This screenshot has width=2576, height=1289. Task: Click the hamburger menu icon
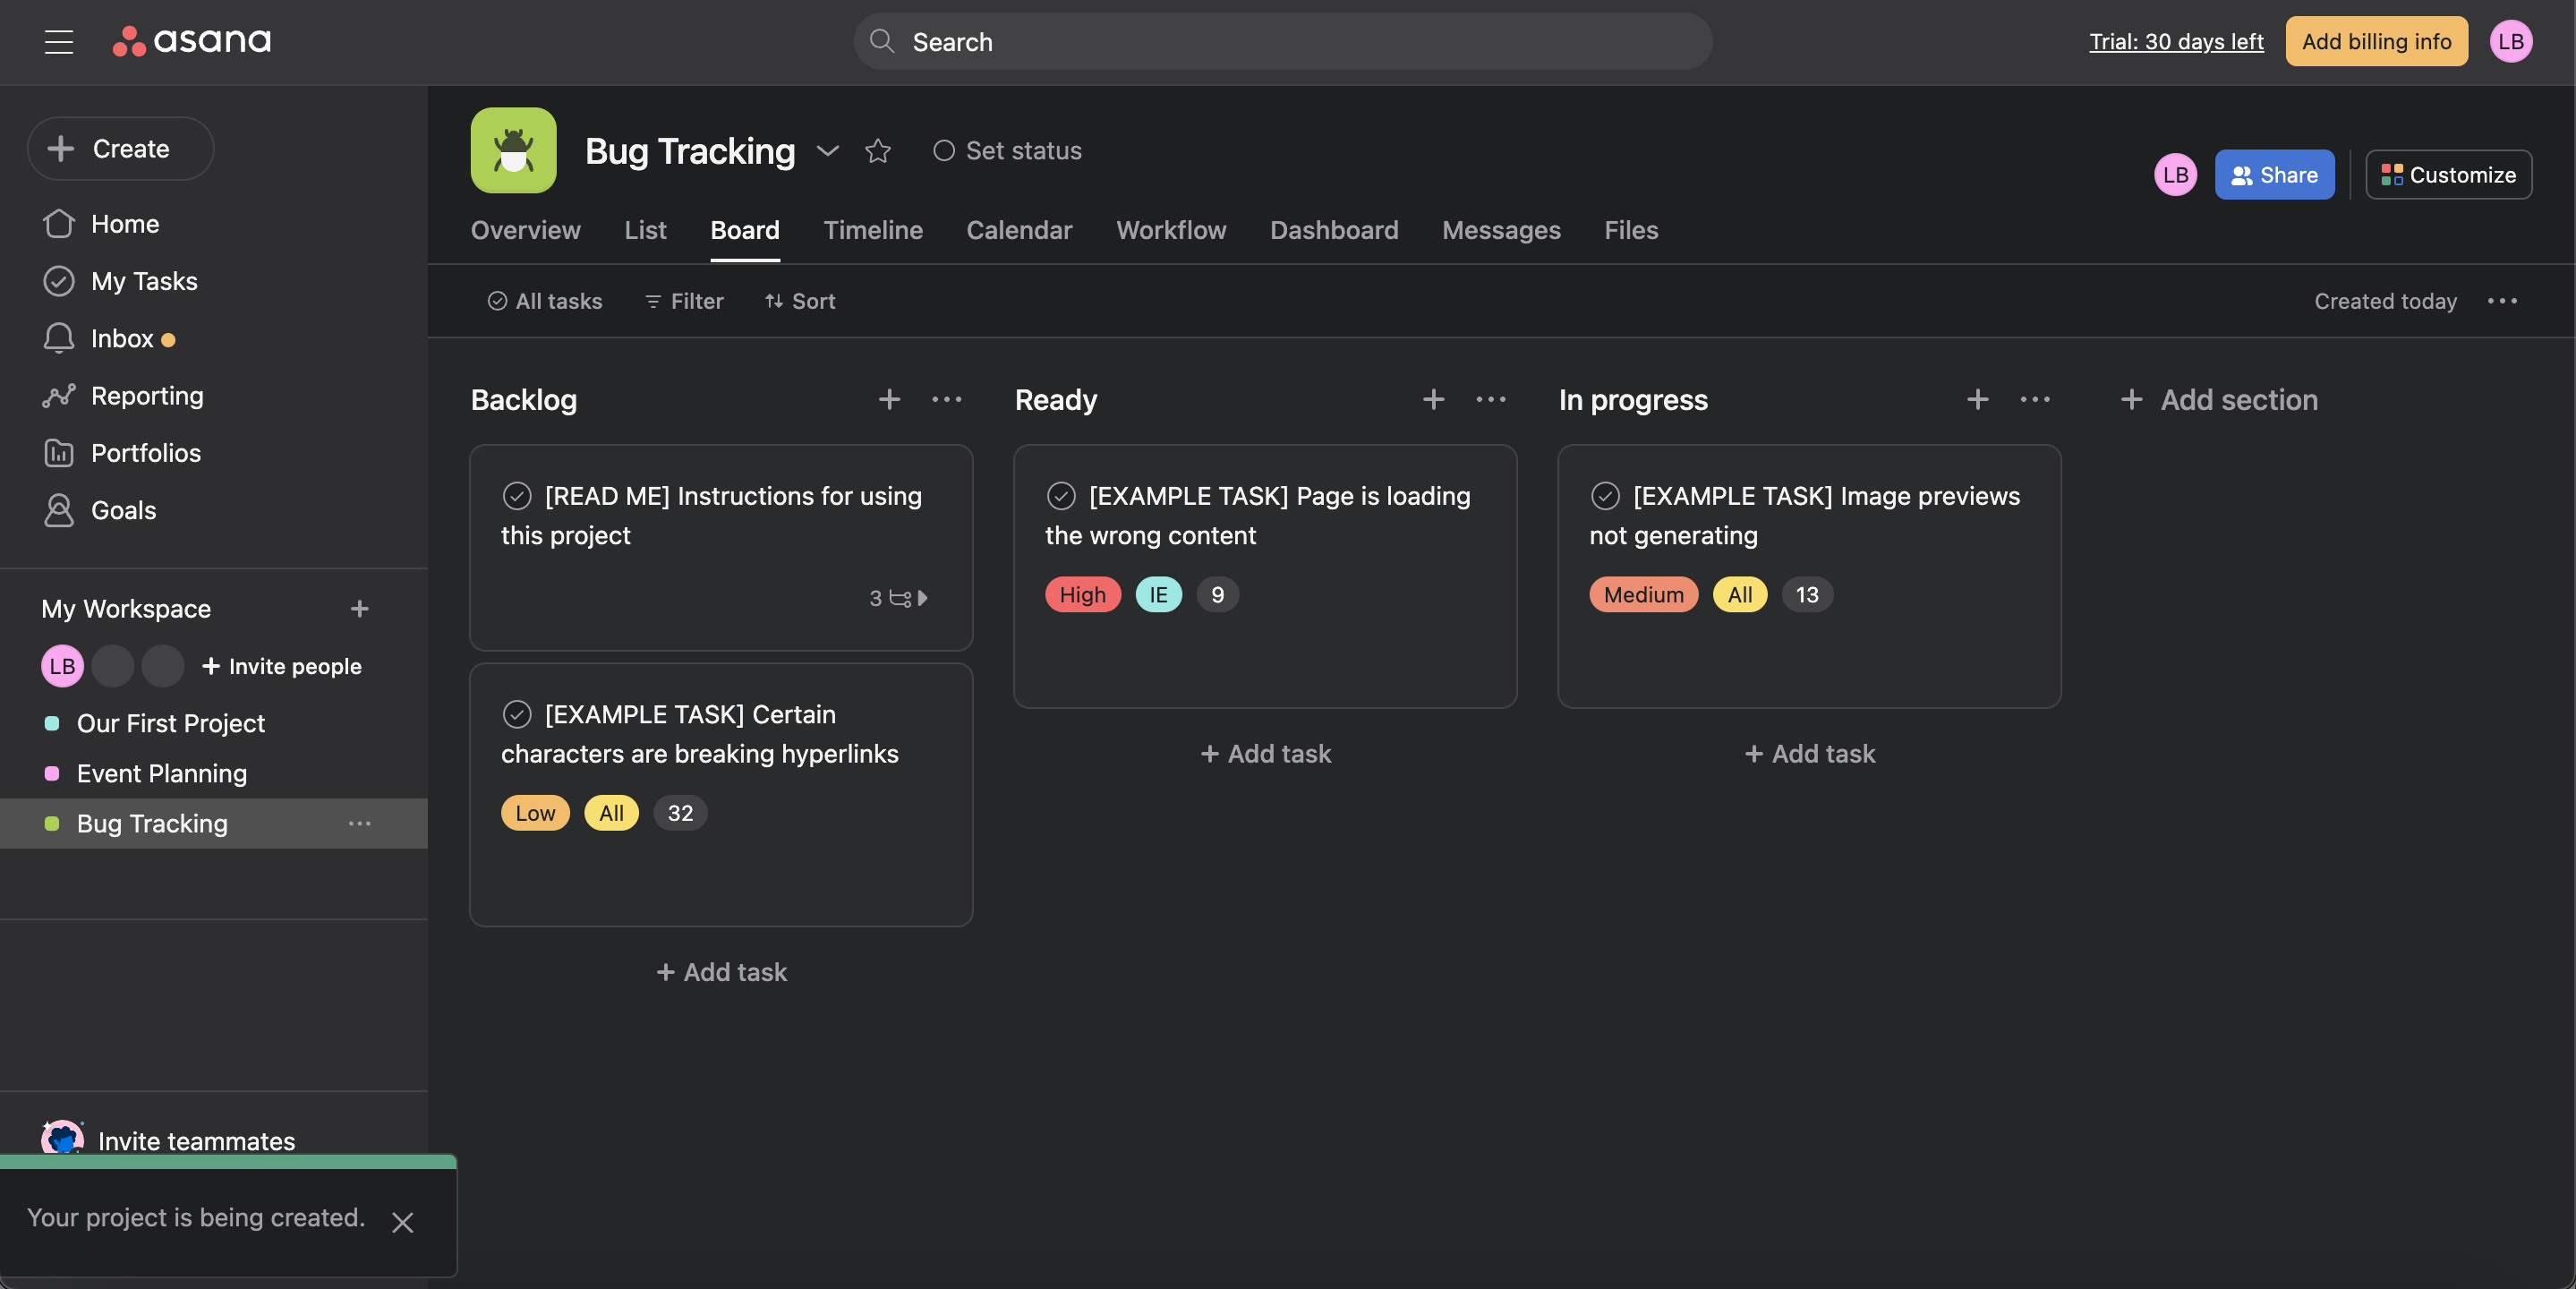click(59, 41)
